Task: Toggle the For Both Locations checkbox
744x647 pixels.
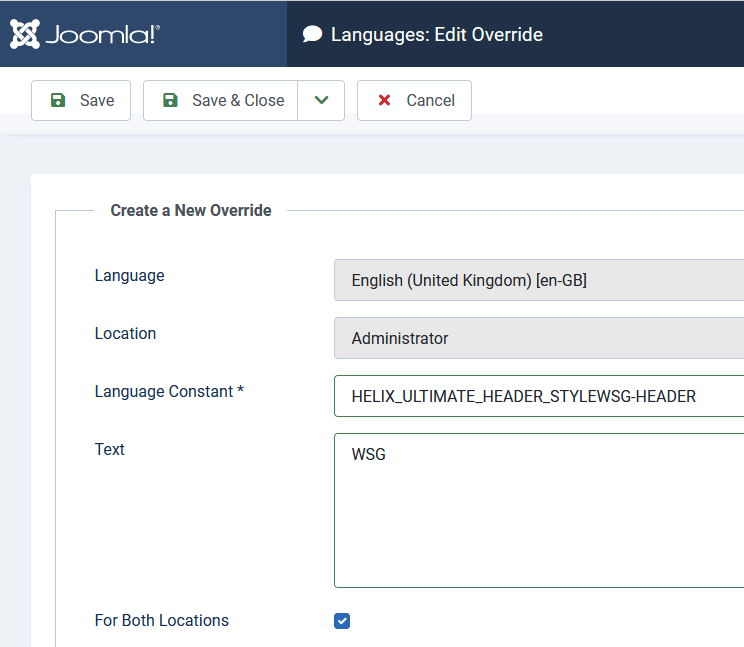Action: [x=342, y=621]
